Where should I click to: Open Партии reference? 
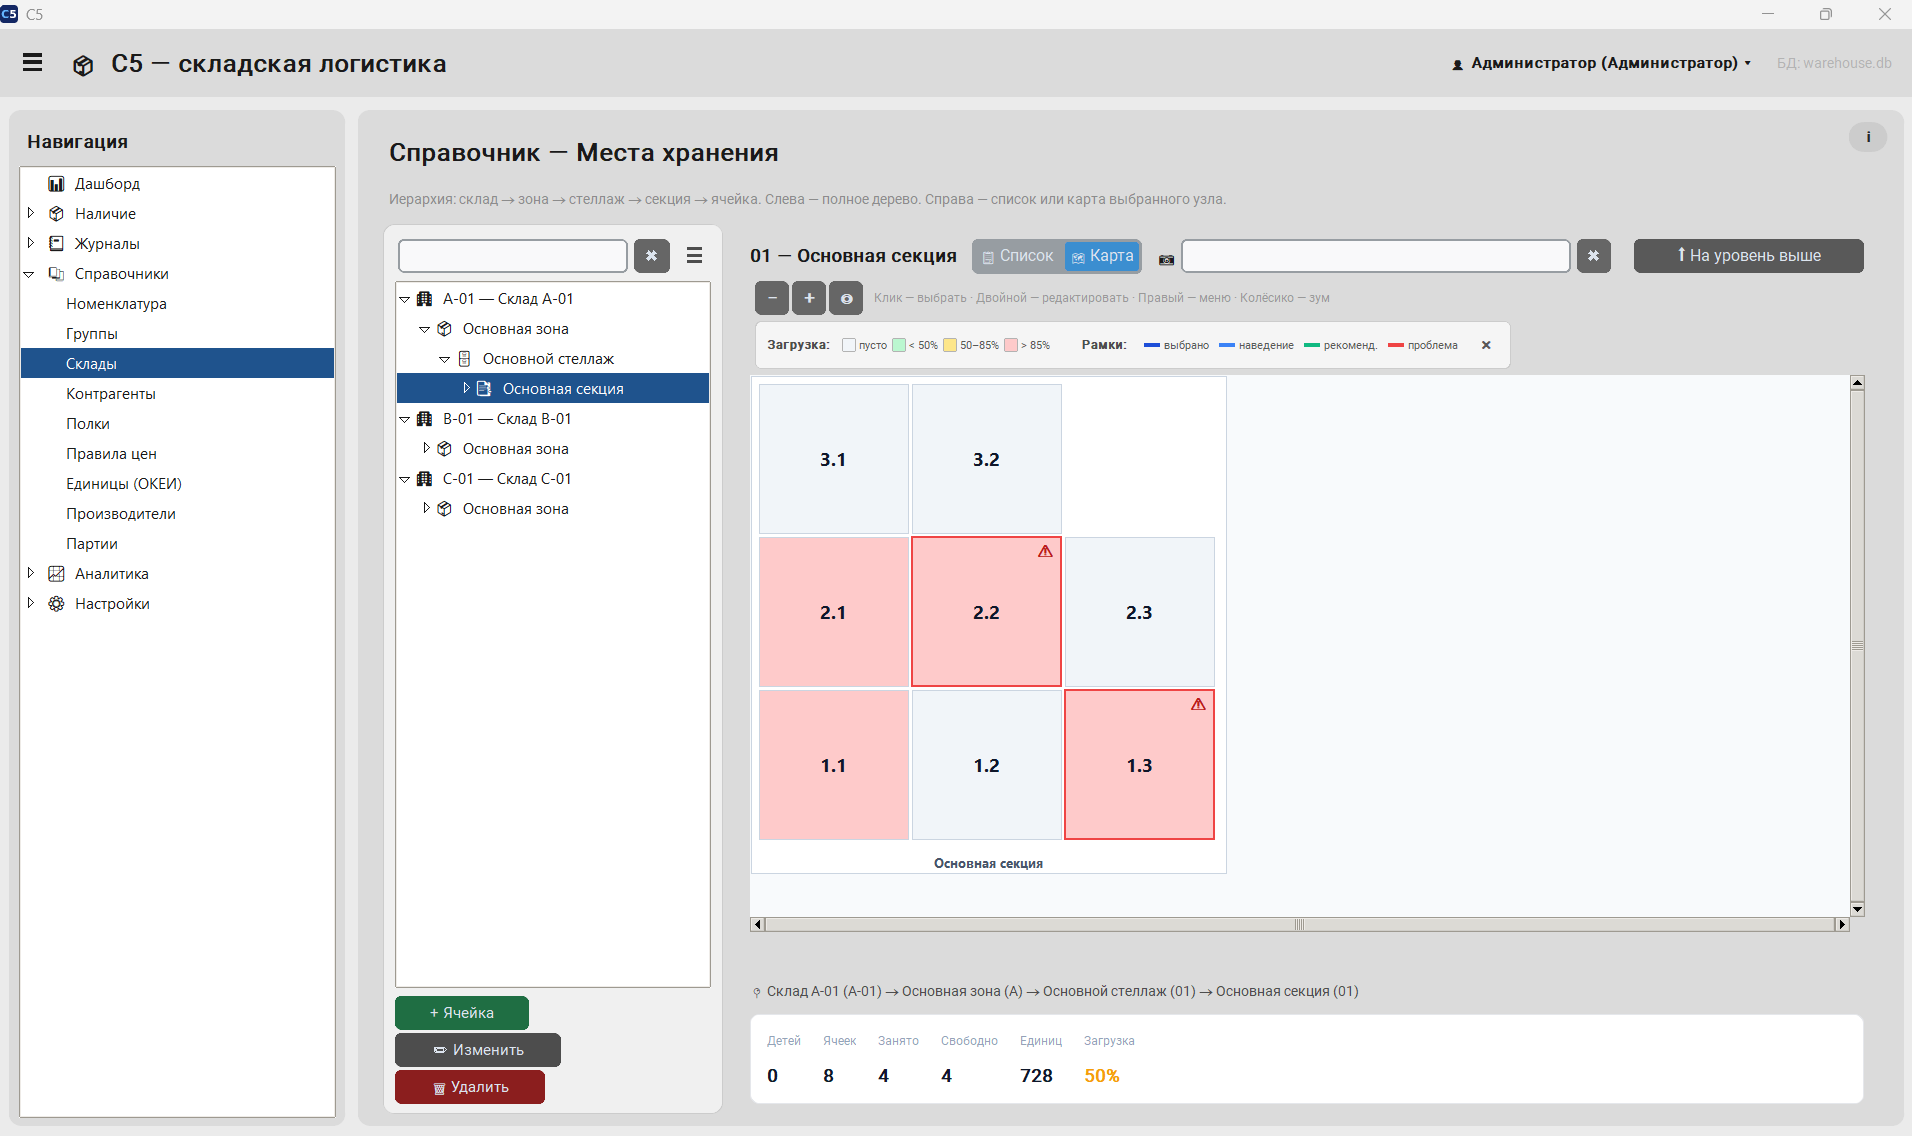pos(92,544)
